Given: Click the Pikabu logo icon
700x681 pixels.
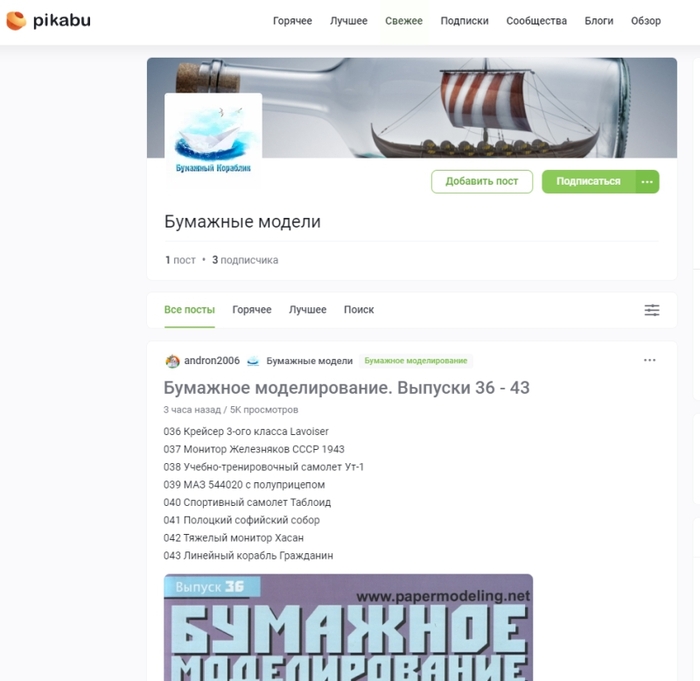Looking at the screenshot, I should point(16,21).
